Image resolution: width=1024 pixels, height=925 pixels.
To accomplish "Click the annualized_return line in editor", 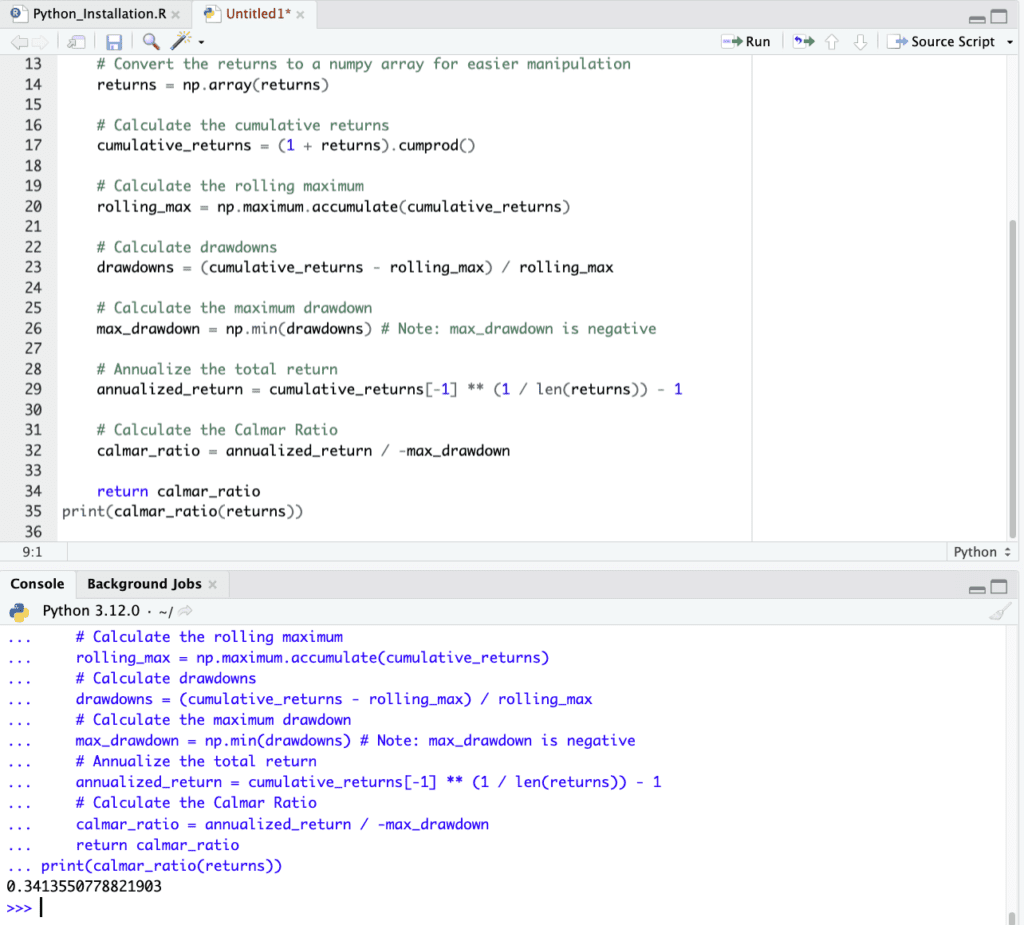I will [x=389, y=390].
